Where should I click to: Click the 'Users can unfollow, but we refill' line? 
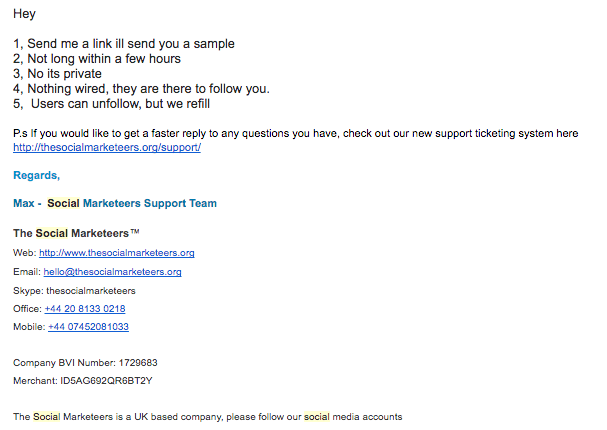111,104
